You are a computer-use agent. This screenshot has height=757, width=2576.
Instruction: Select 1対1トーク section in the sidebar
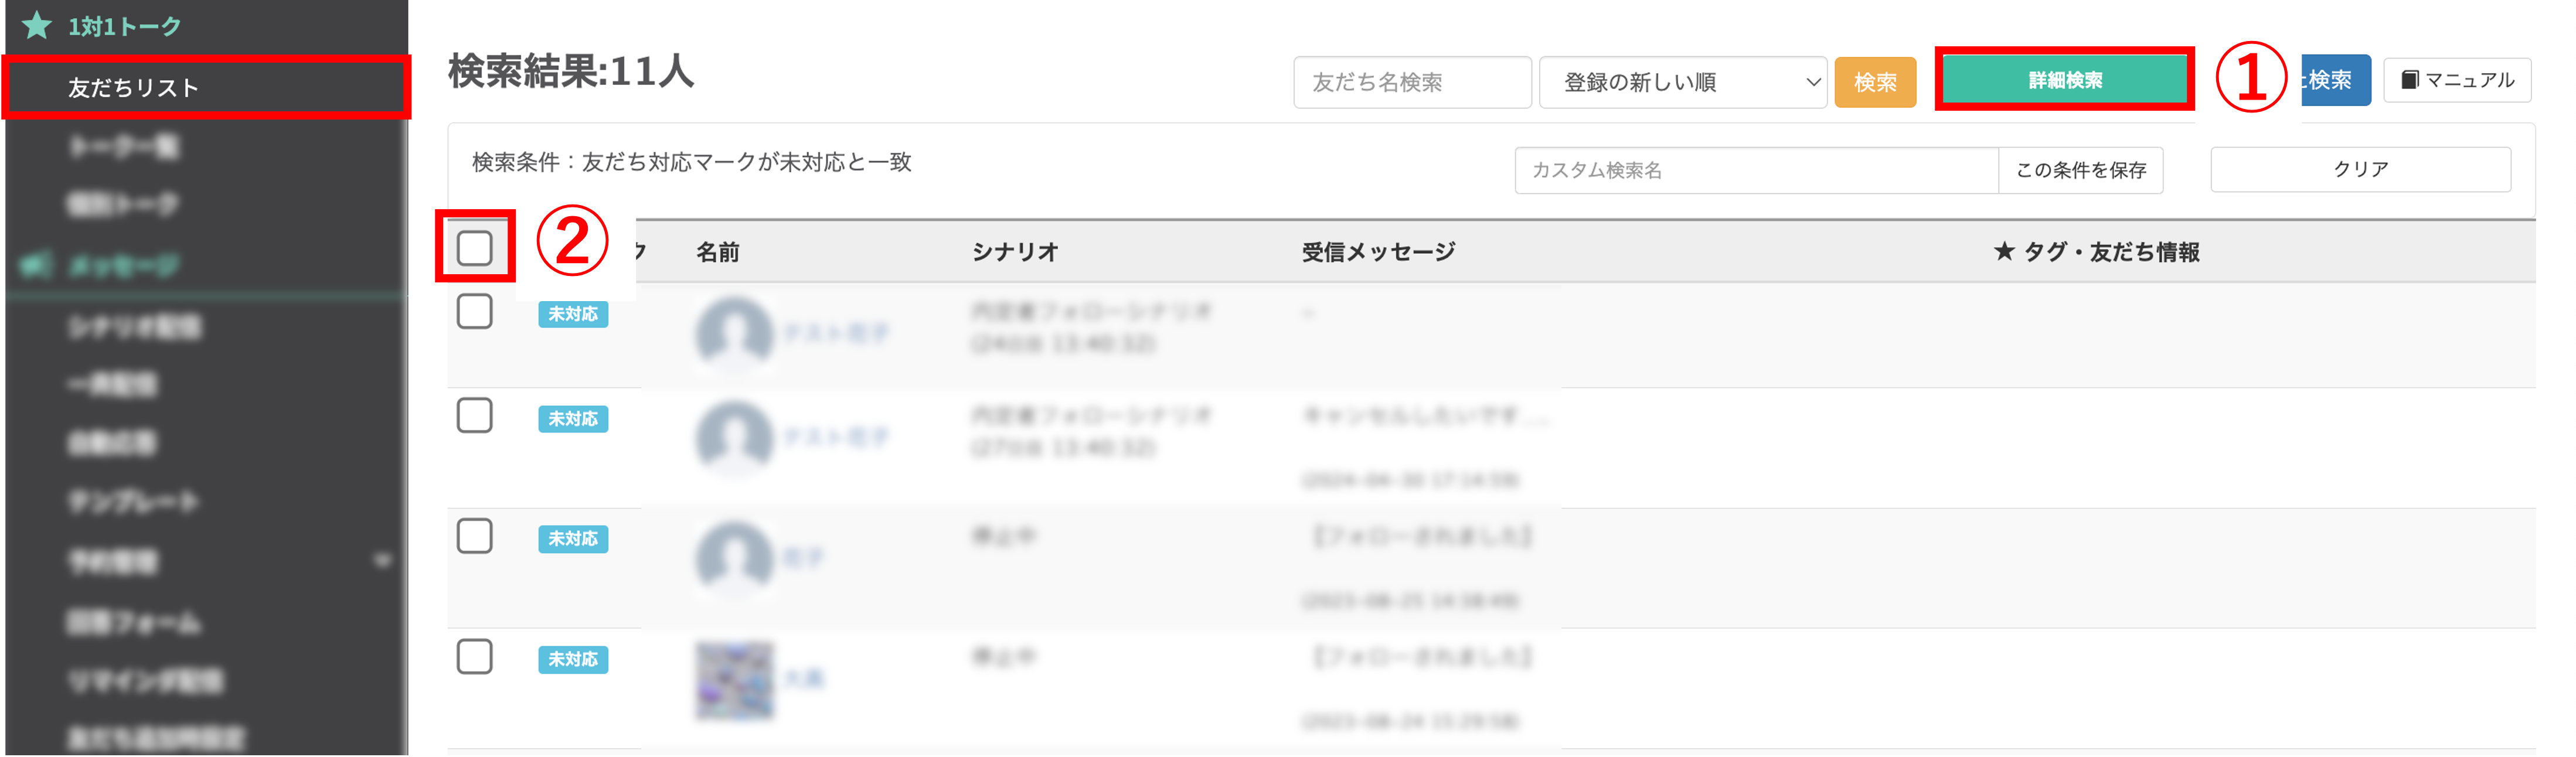coord(124,26)
